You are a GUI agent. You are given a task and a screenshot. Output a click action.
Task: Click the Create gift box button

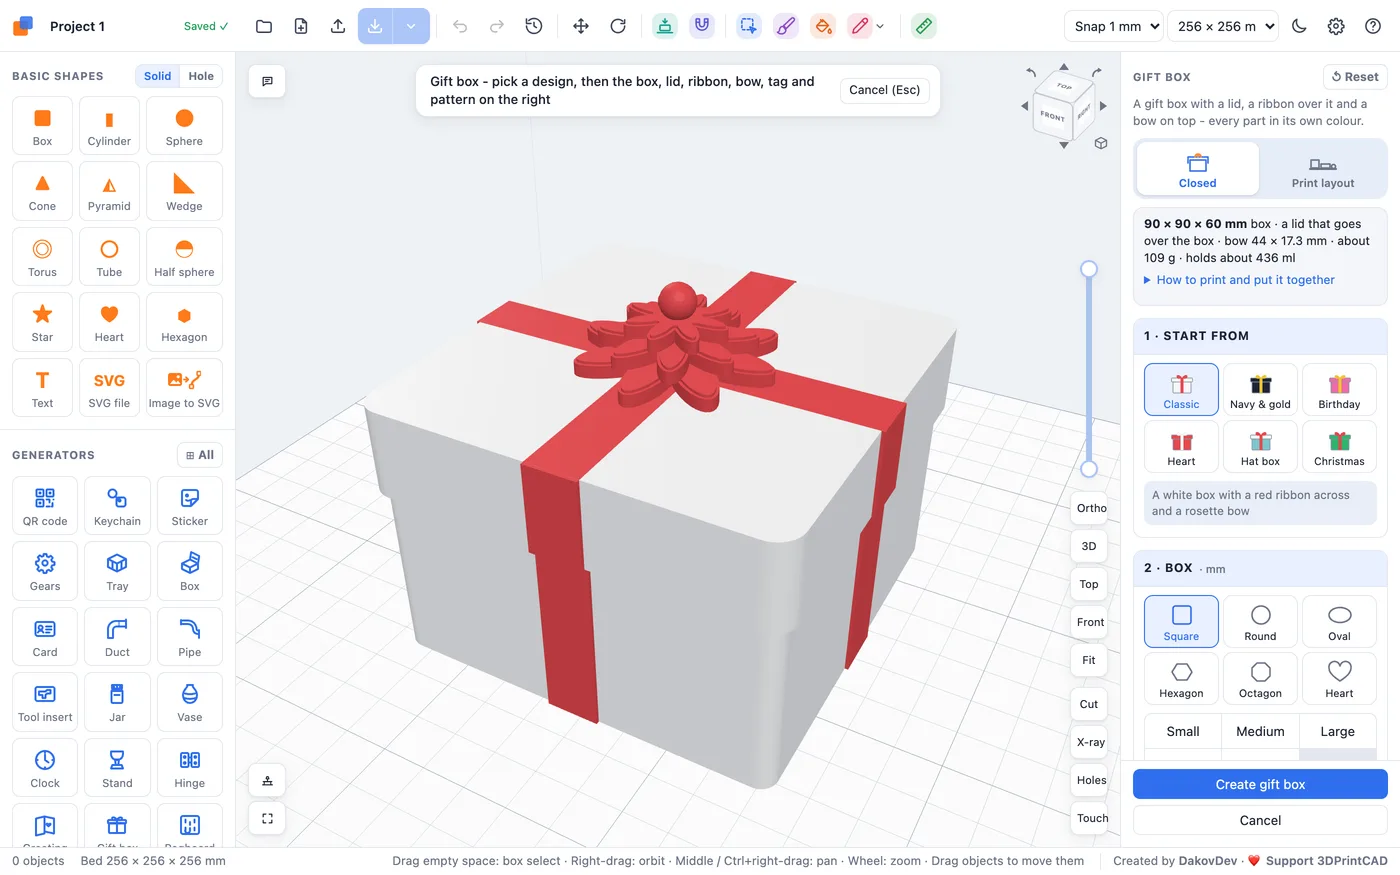point(1260,784)
